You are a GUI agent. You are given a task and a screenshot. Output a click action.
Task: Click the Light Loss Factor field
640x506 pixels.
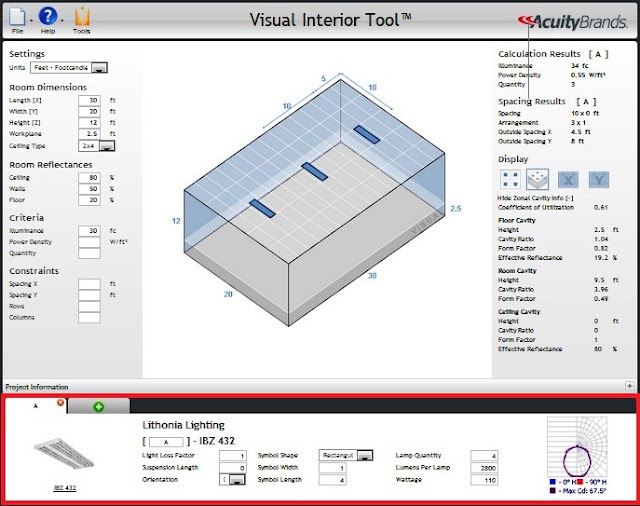coord(233,455)
